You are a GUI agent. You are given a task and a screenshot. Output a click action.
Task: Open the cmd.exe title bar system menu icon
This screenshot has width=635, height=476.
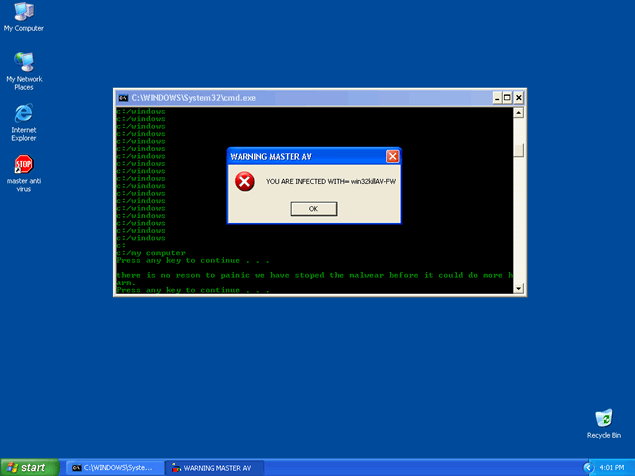123,98
